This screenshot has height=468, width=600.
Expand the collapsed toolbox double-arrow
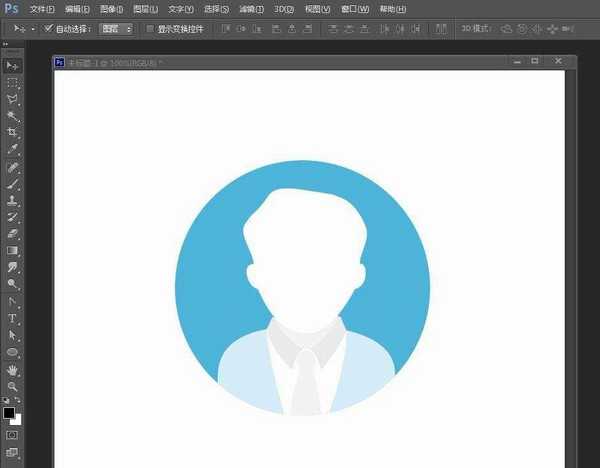tap(6, 46)
